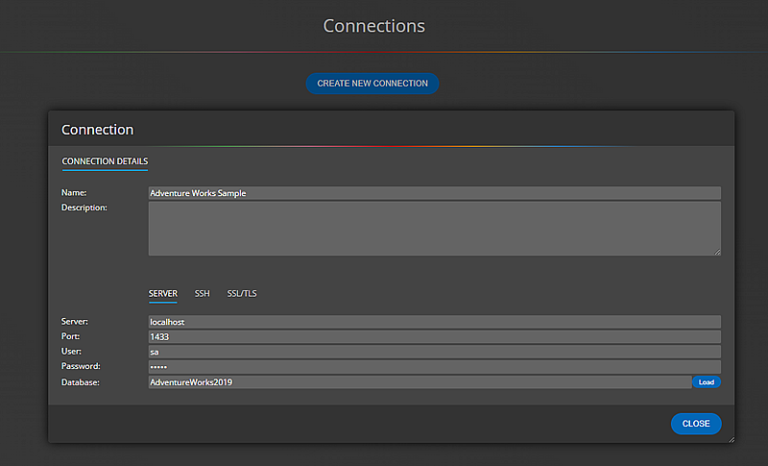This screenshot has width=768, height=466.
Task: Select the Connection Details tab
Action: [105, 161]
